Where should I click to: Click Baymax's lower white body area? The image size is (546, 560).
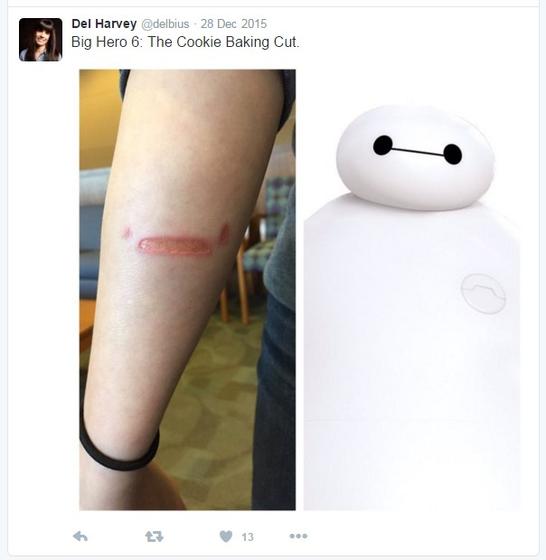(x=411, y=411)
